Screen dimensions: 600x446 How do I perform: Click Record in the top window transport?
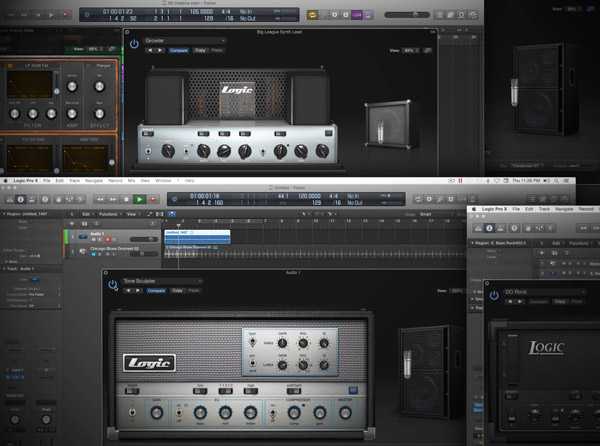pos(66,15)
